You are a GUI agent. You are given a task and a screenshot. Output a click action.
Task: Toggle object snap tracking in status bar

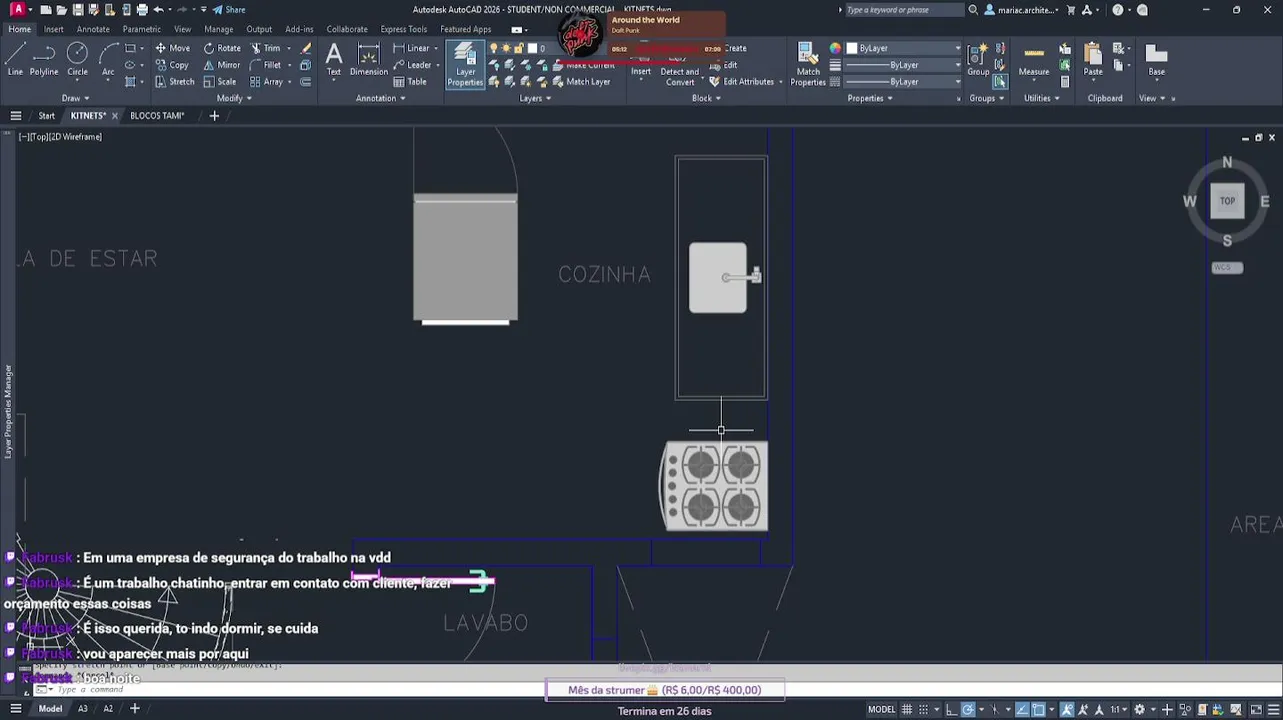tap(1021, 710)
